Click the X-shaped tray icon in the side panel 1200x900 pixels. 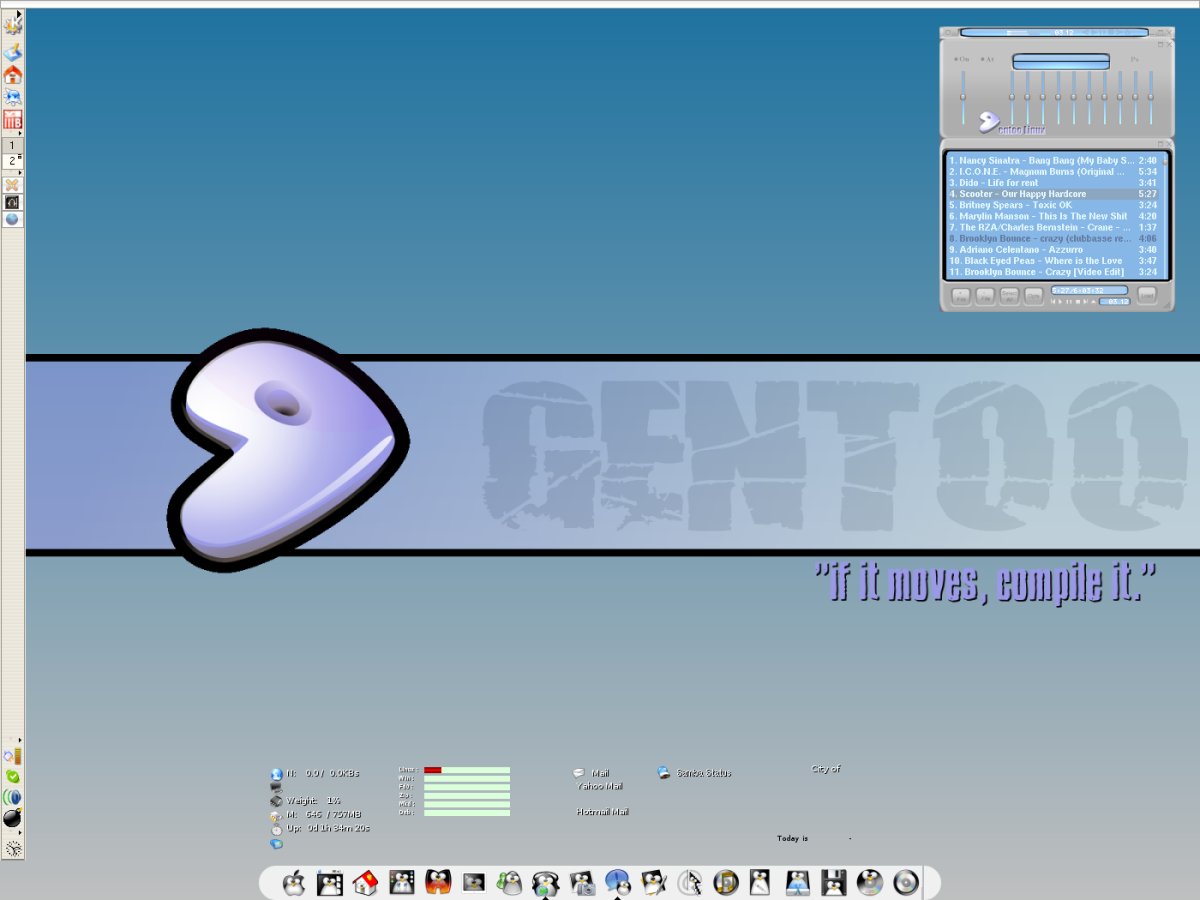(x=12, y=185)
